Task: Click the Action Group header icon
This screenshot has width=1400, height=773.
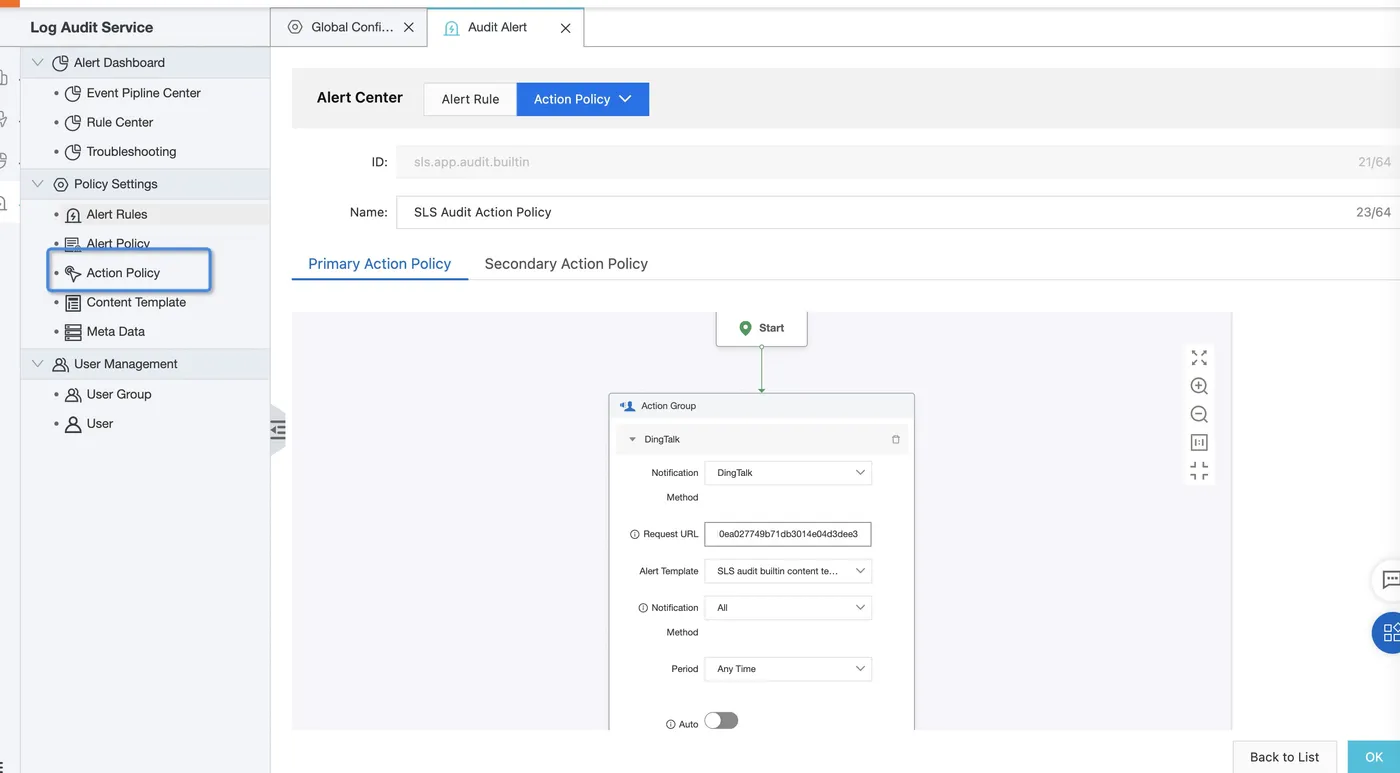Action: pos(627,406)
